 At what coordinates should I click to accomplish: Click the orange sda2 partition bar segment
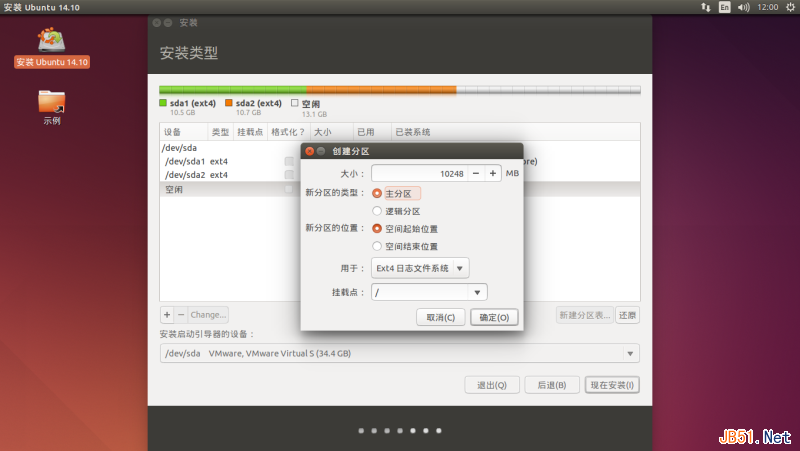point(381,90)
